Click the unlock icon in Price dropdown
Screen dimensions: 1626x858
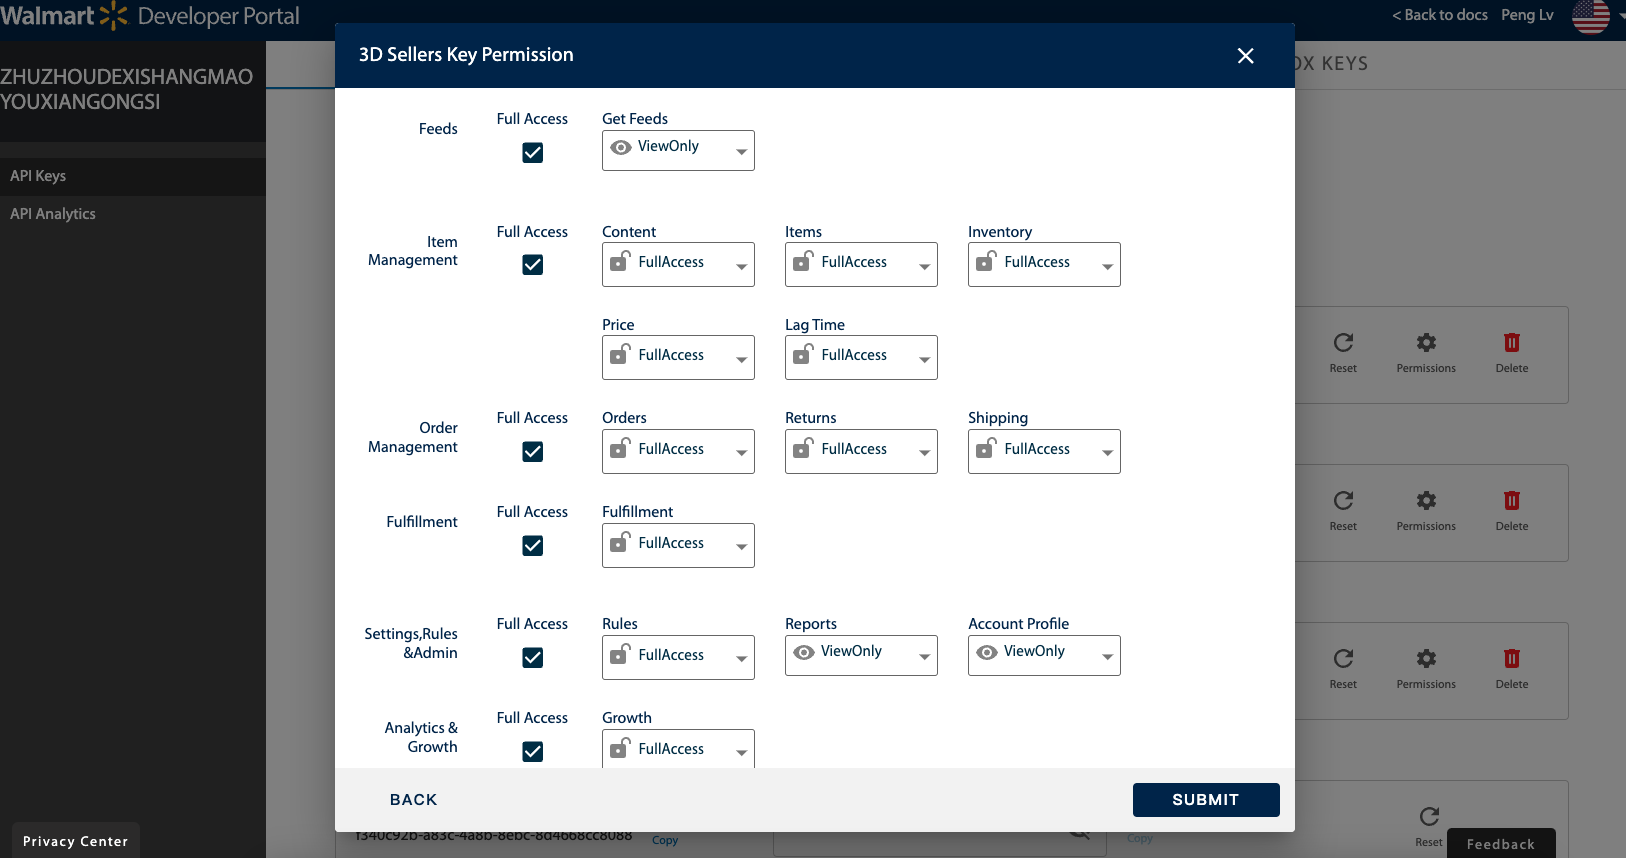[620, 354]
